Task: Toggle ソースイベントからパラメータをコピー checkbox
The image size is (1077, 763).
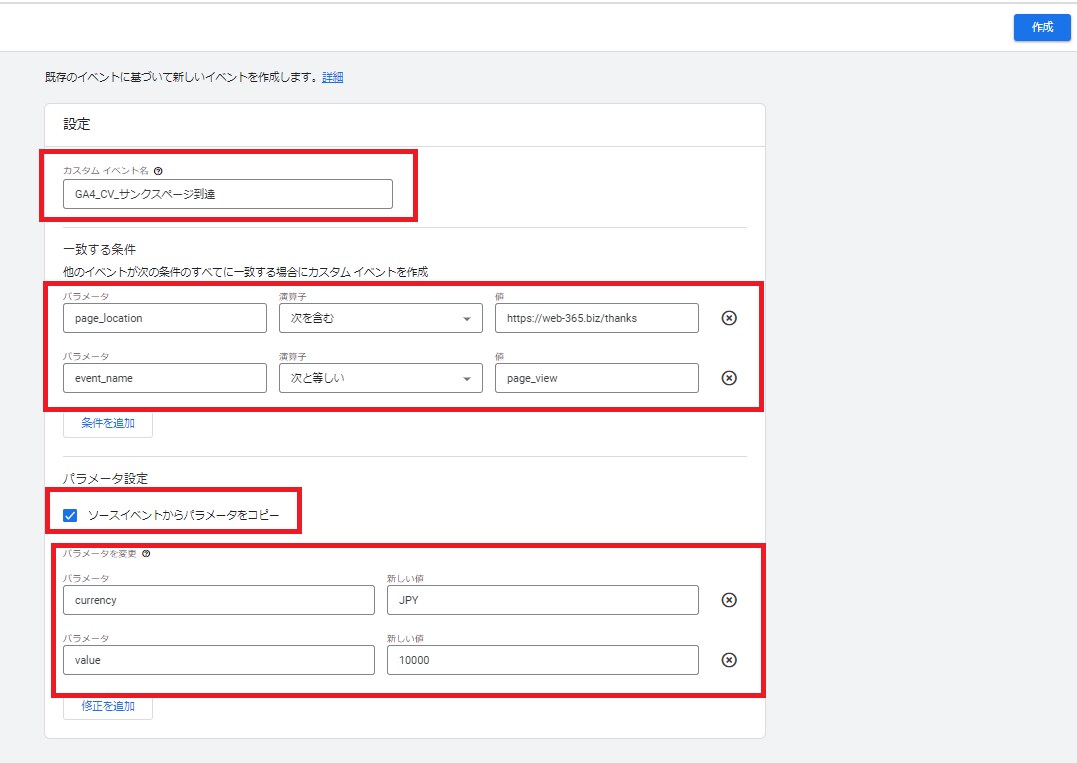Action: click(x=70, y=515)
